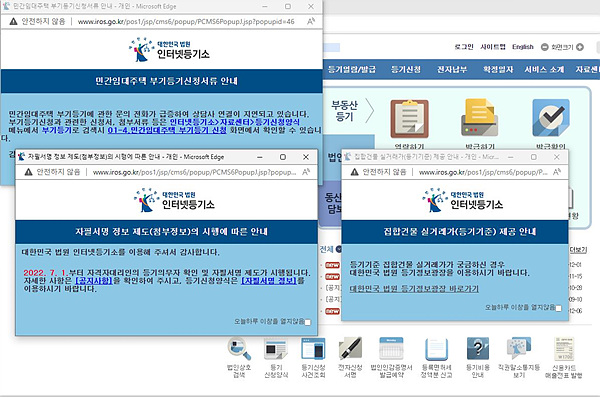Open the 등기신청 사건조회 icon
The image size is (600, 398).
[x=313, y=349]
